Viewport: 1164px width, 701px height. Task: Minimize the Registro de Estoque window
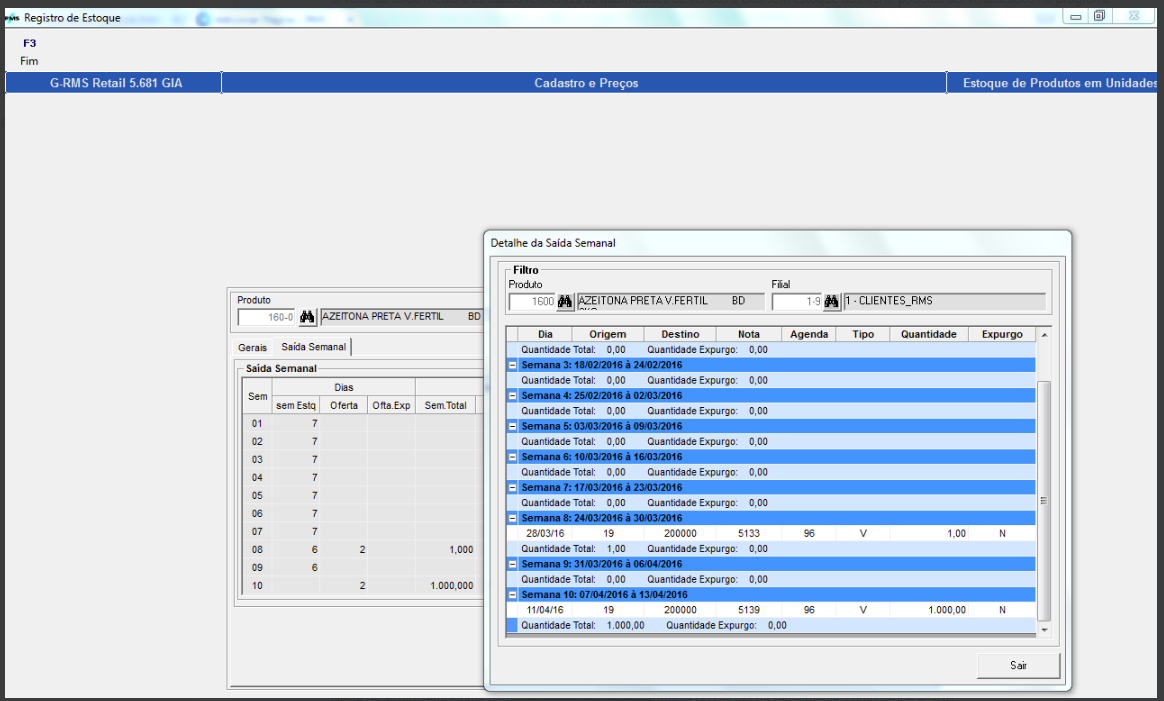(x=1075, y=16)
